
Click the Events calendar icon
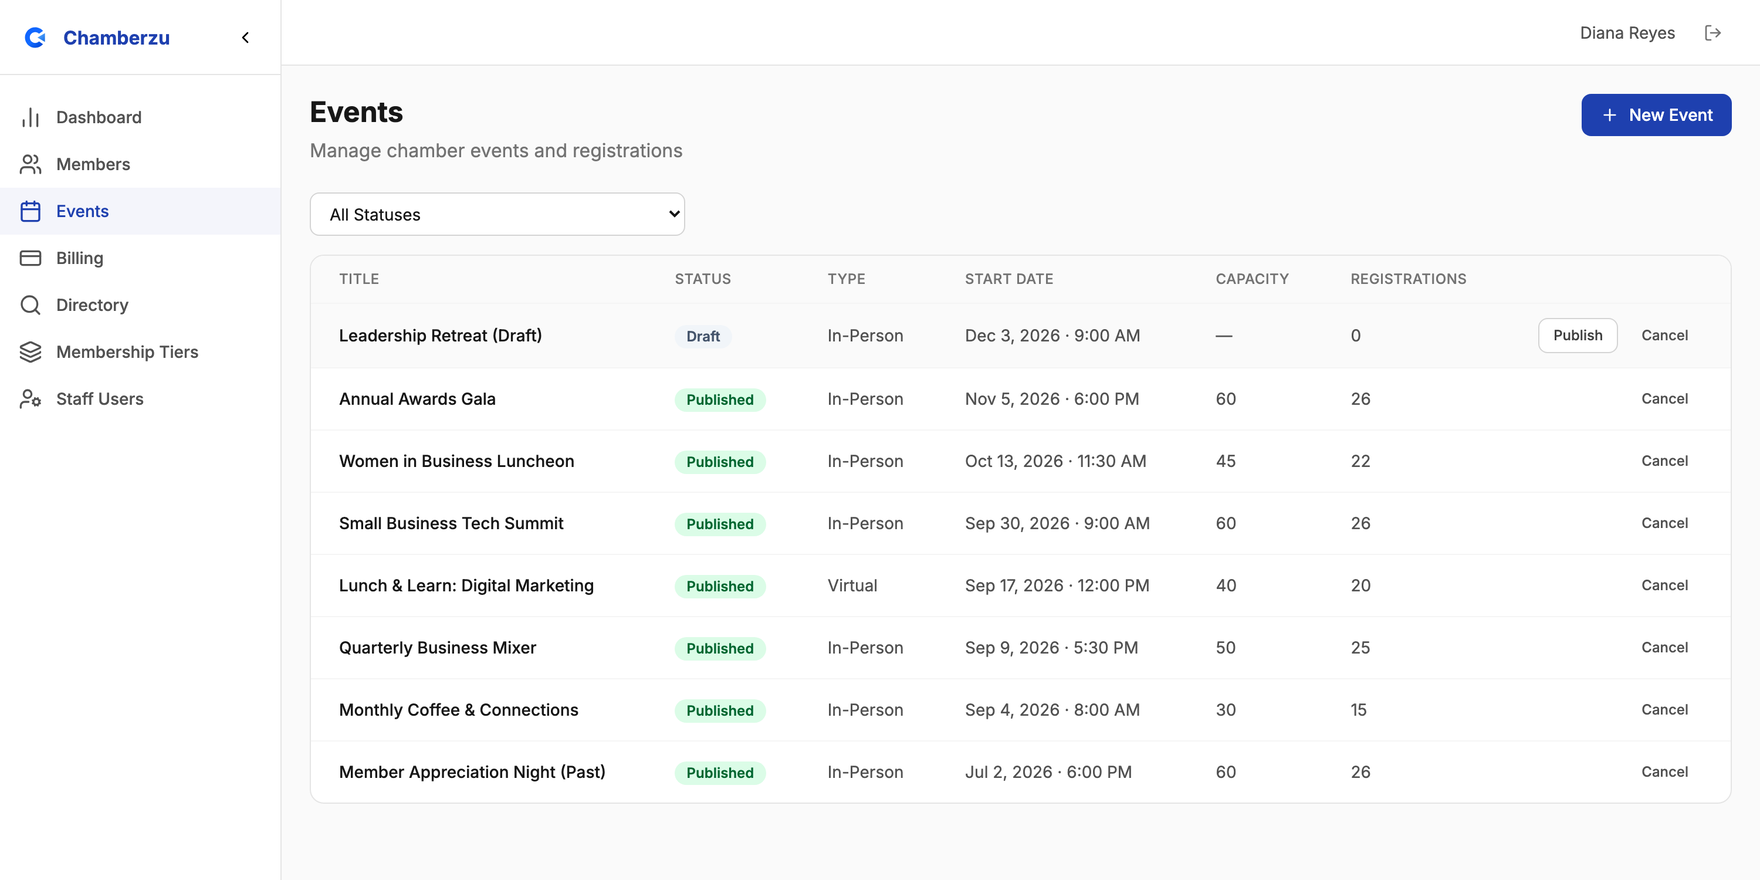tap(31, 211)
